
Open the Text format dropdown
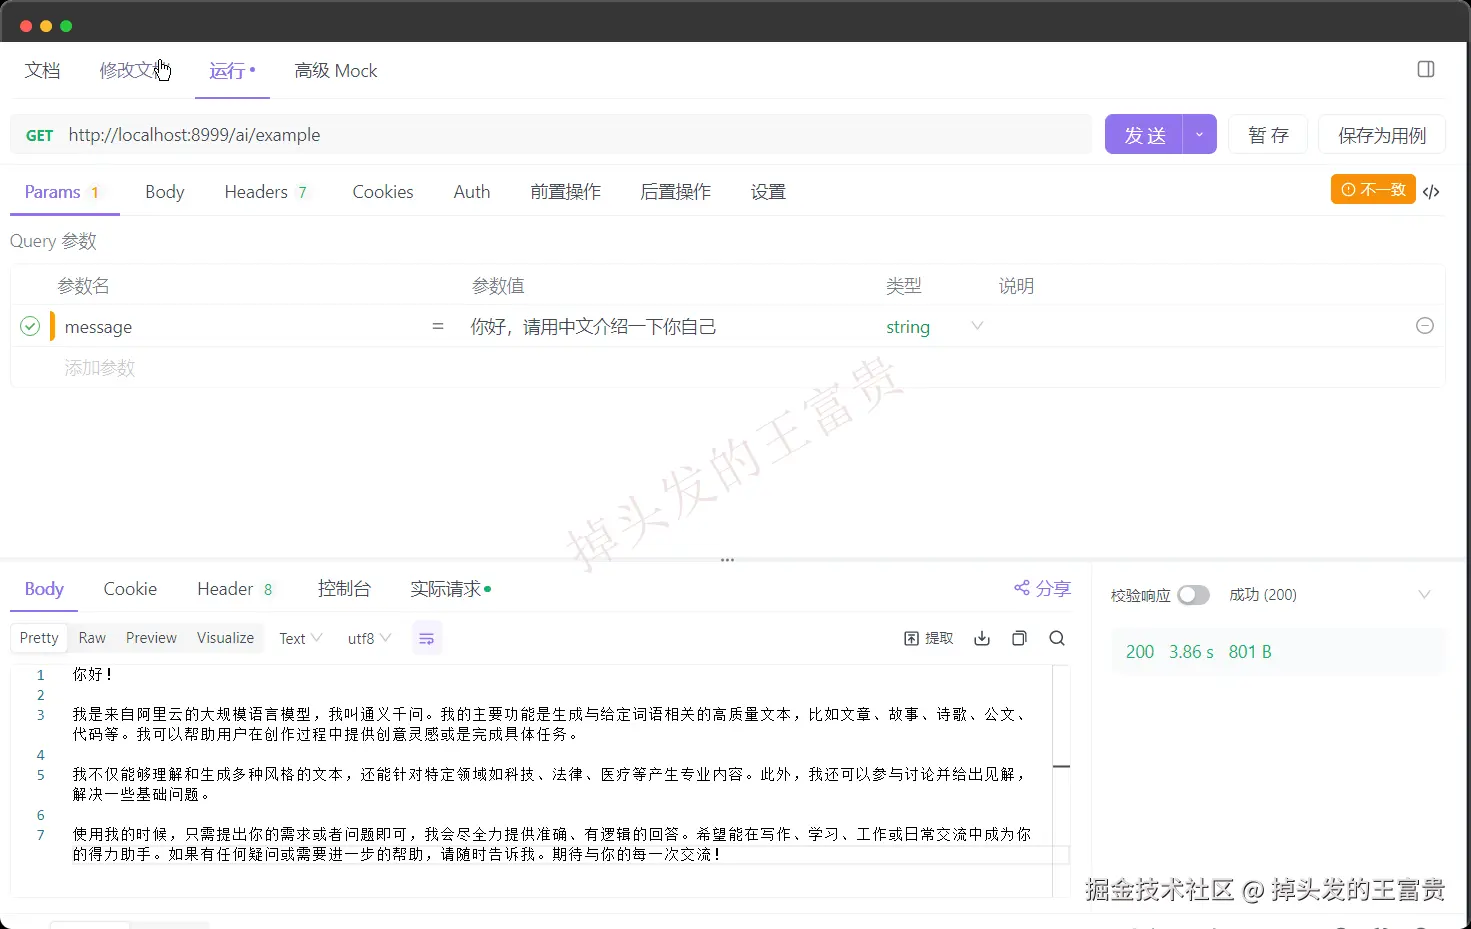click(x=300, y=638)
